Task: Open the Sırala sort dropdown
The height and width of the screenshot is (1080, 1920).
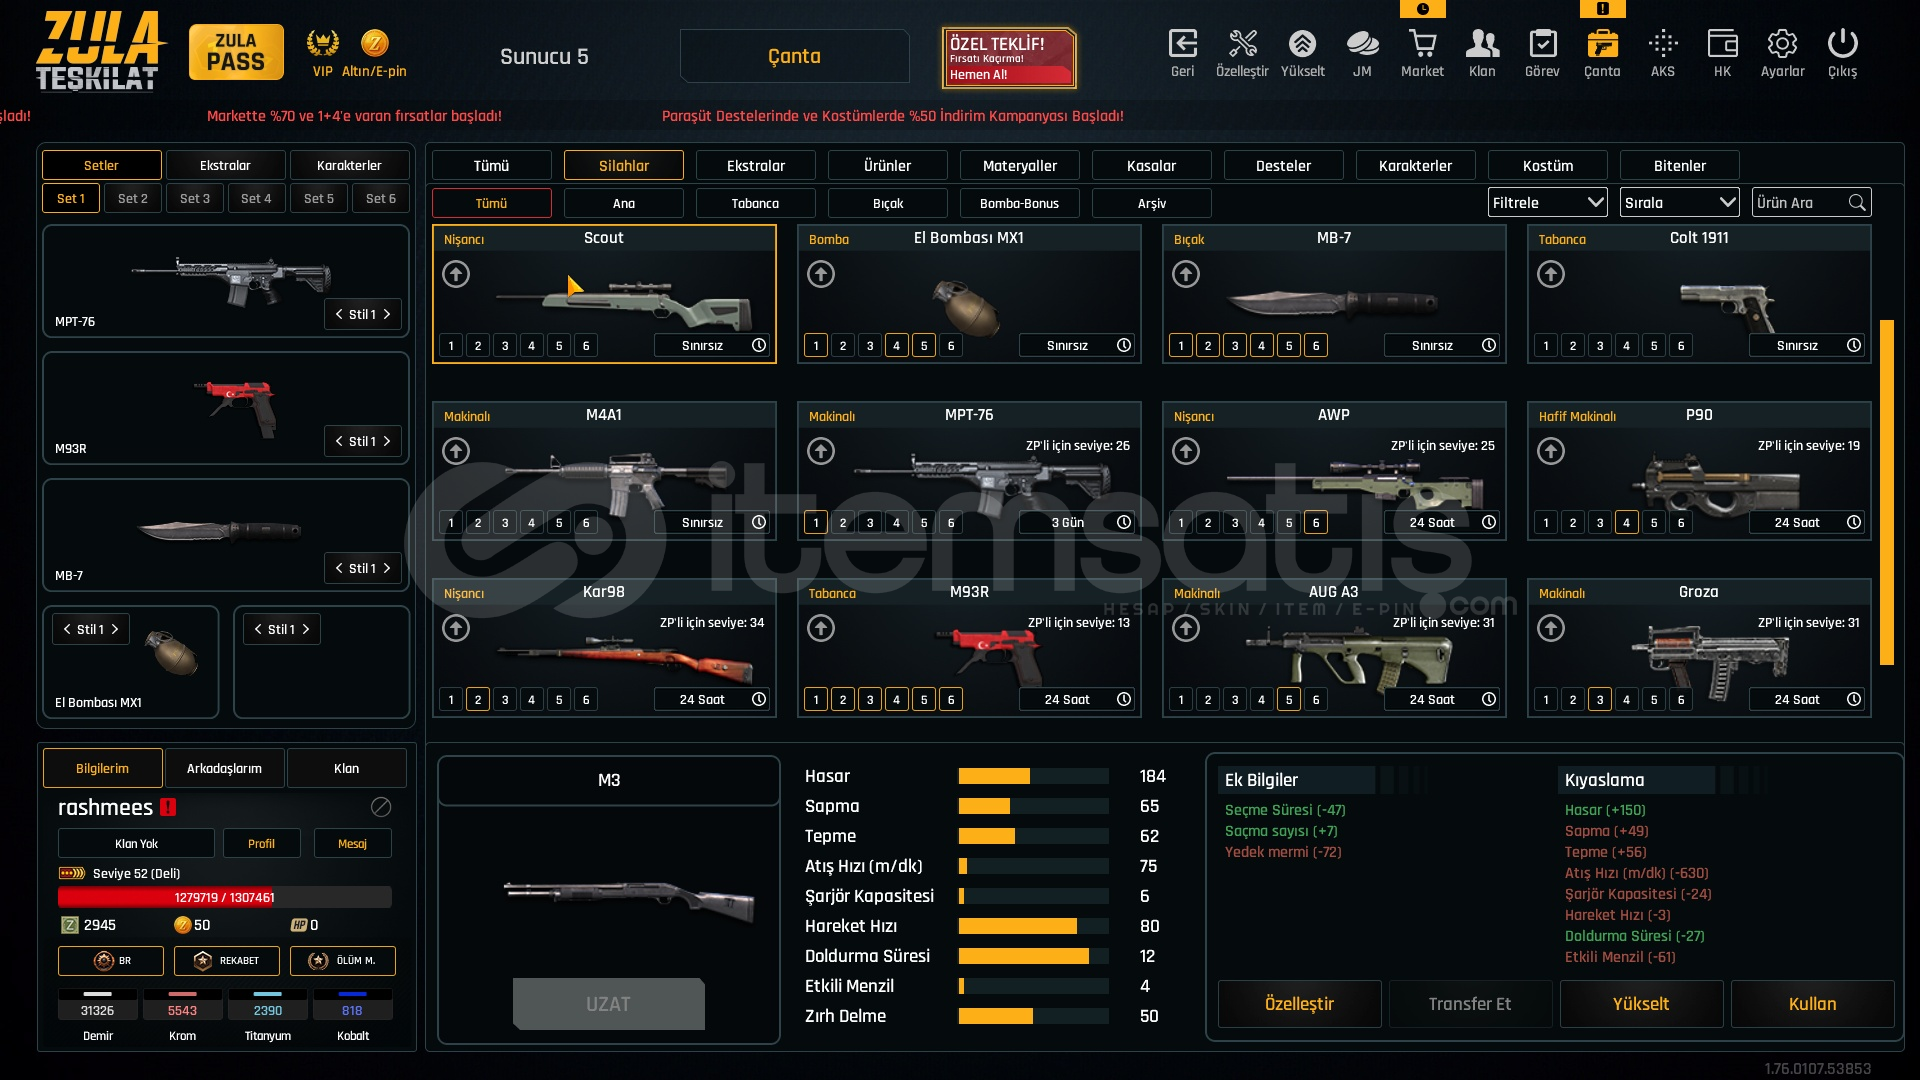Action: click(x=1679, y=203)
